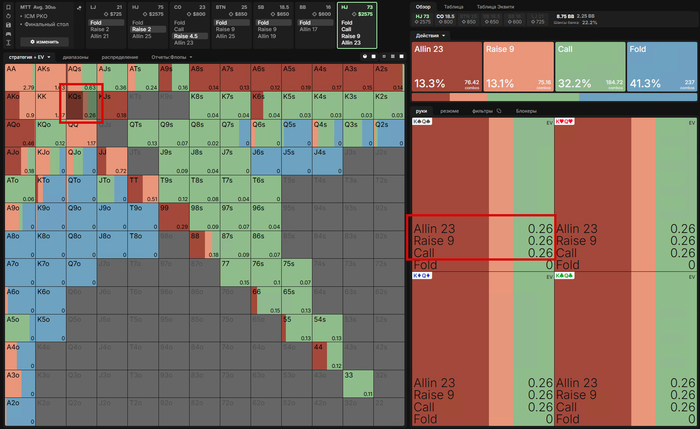Open the Отчеты: Флопы dropdown
The height and width of the screenshot is (429, 700).
click(x=171, y=57)
